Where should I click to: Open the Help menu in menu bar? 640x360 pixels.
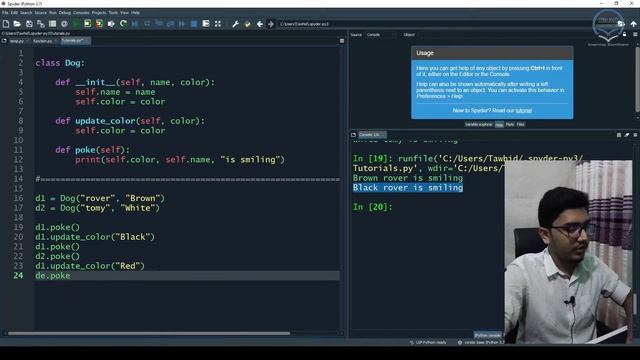(135, 13)
